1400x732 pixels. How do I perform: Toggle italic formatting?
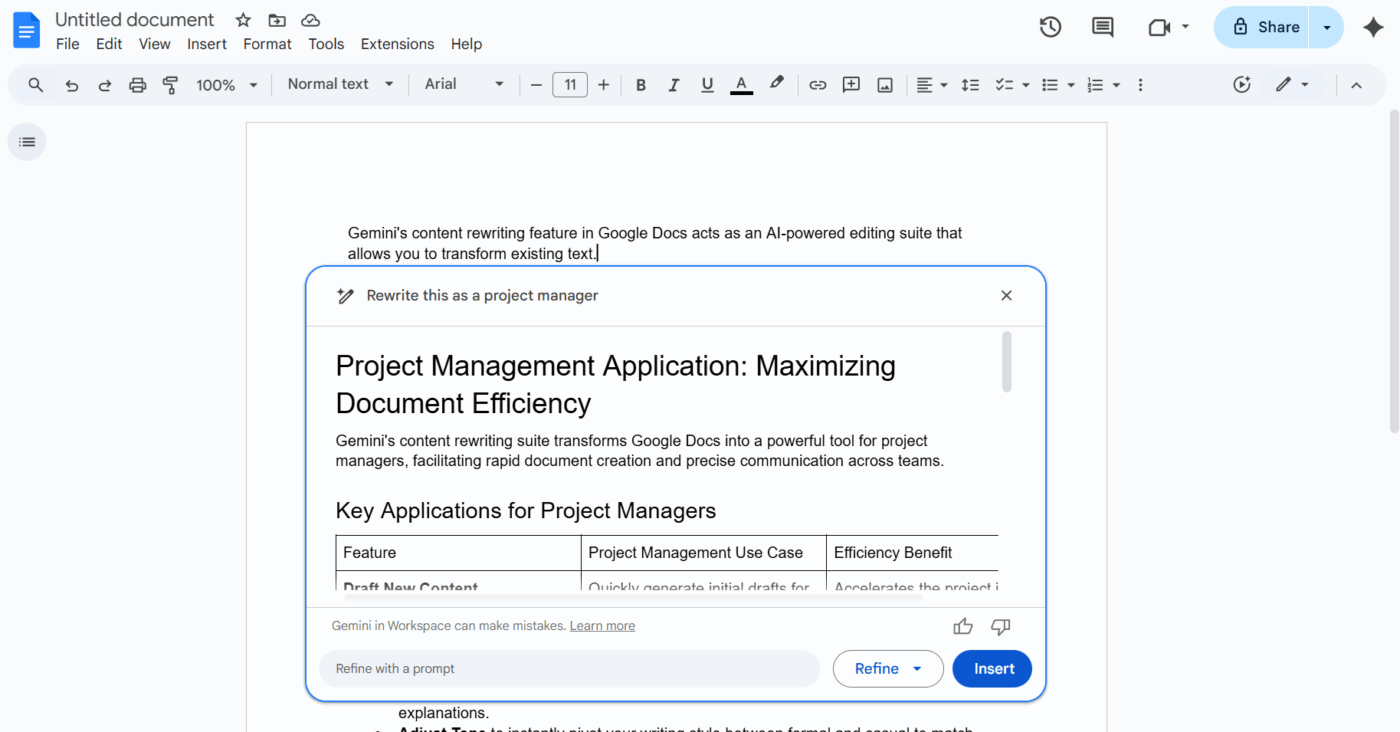click(x=674, y=85)
